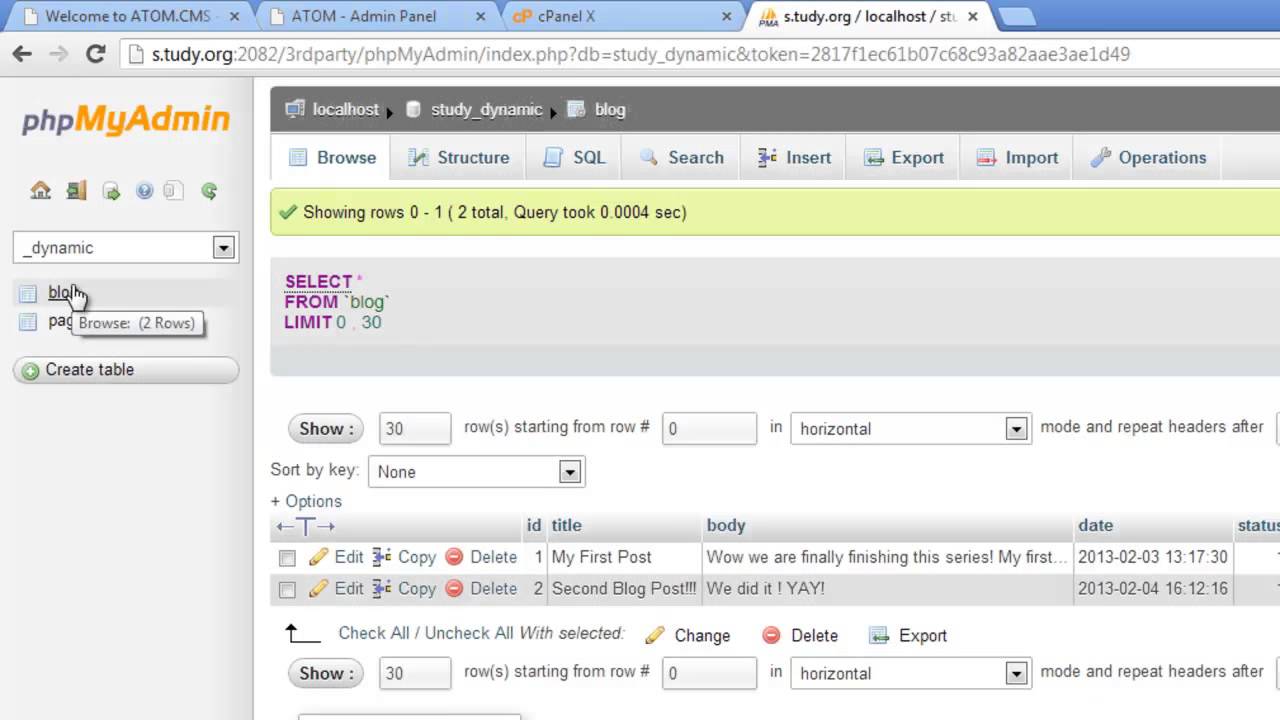Viewport: 1280px width, 720px height.
Task: Click Check All link
Action: (x=374, y=633)
